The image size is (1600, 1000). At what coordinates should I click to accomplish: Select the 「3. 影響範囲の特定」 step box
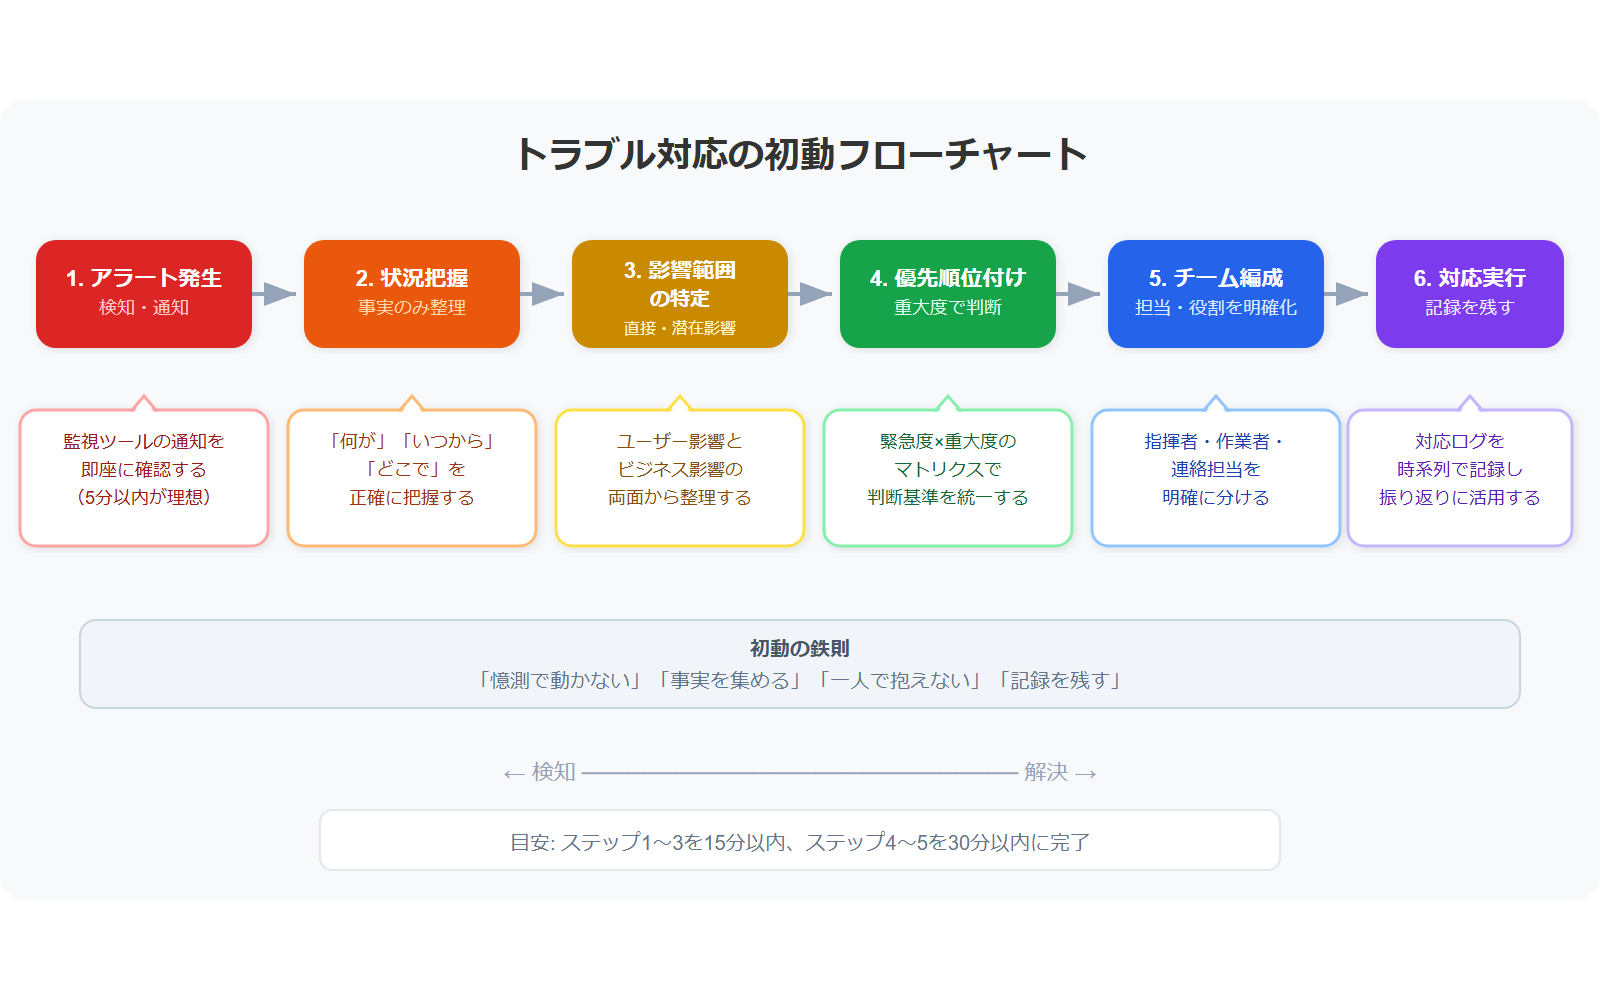pyautogui.click(x=680, y=294)
